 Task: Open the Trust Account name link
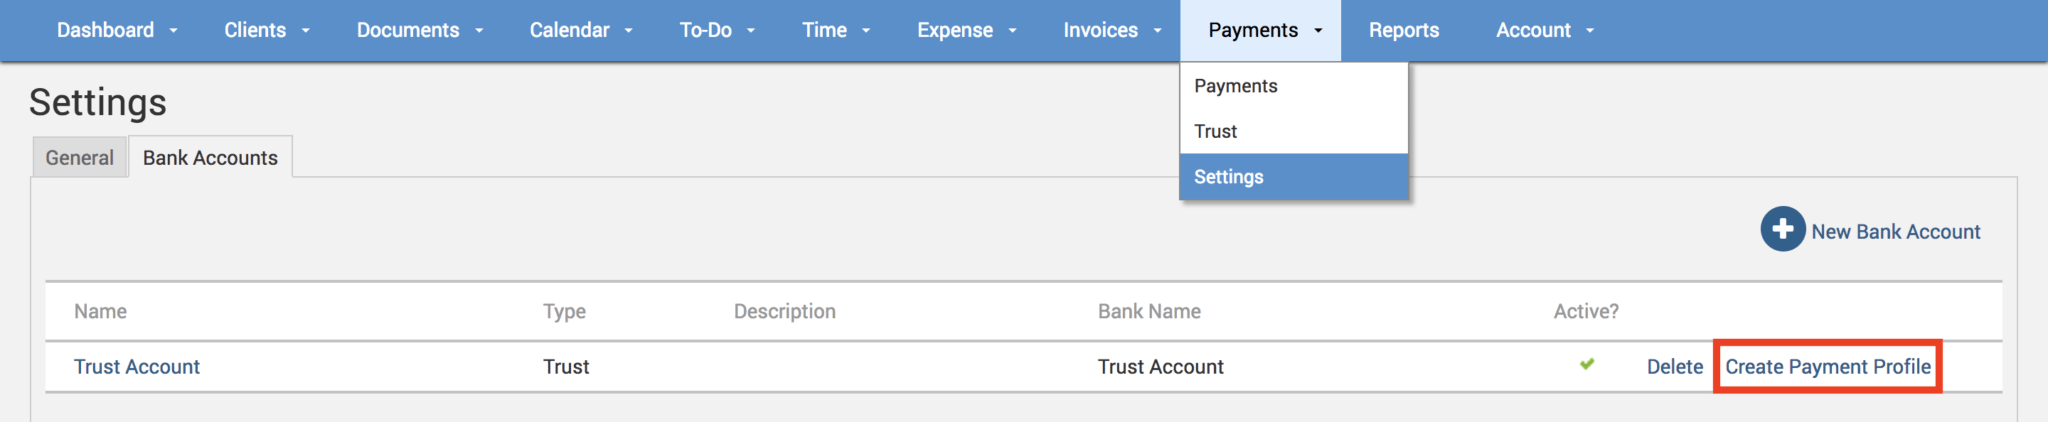tap(137, 367)
